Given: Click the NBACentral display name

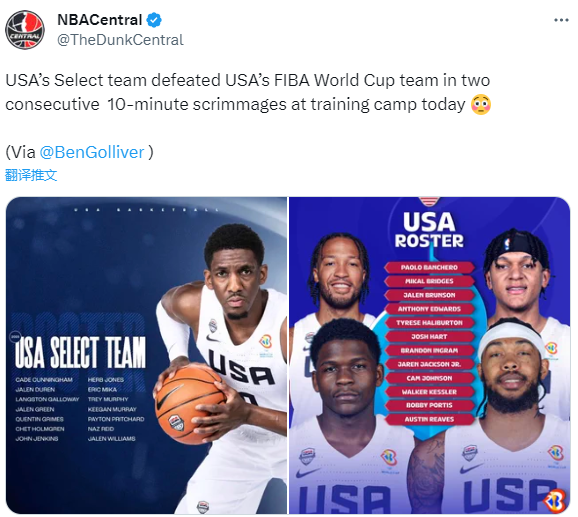Looking at the screenshot, I should pos(100,20).
